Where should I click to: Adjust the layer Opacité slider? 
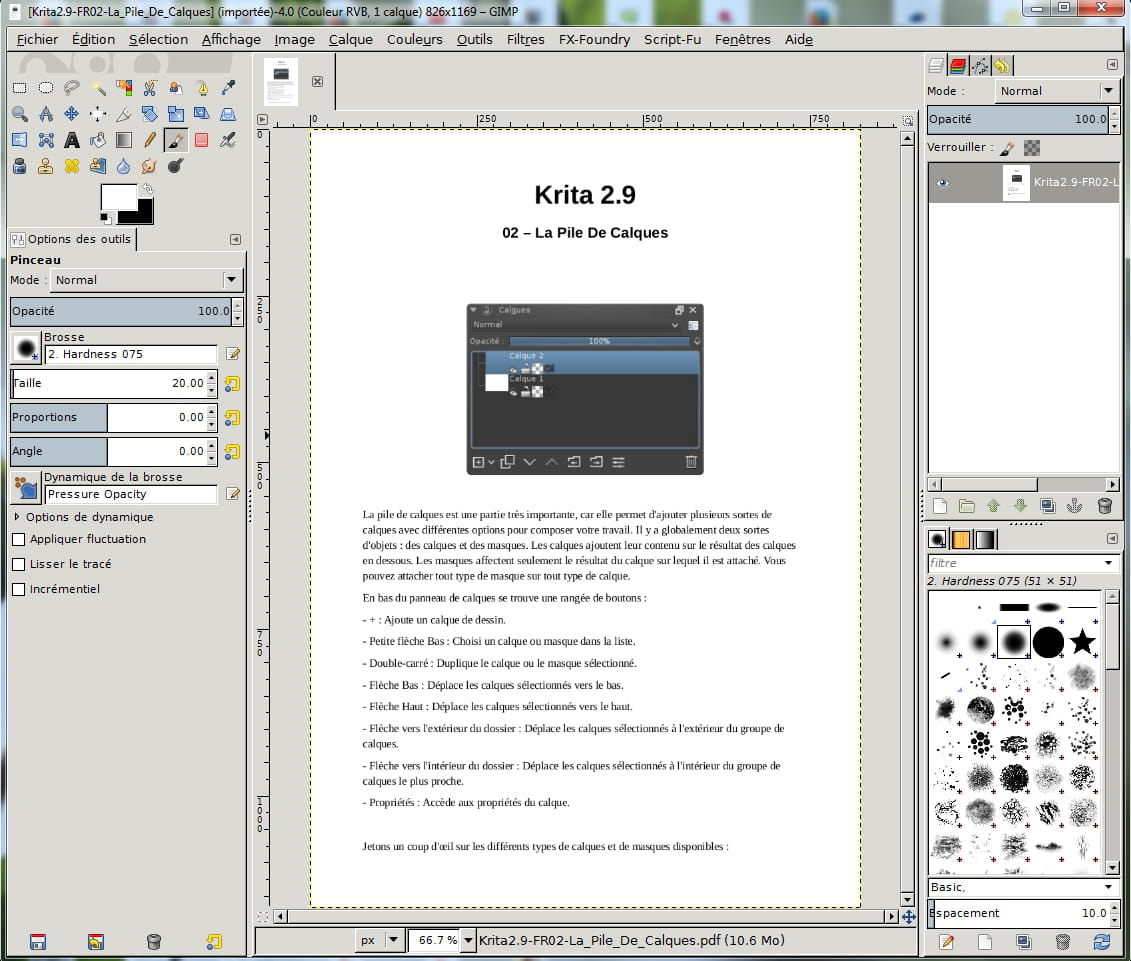(x=1018, y=119)
